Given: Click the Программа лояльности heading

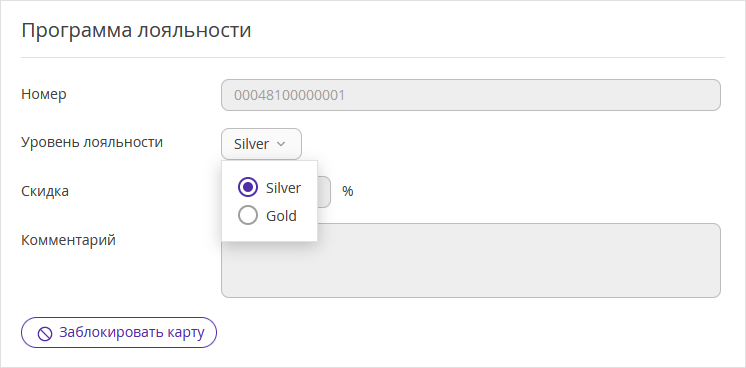Looking at the screenshot, I should (x=136, y=31).
